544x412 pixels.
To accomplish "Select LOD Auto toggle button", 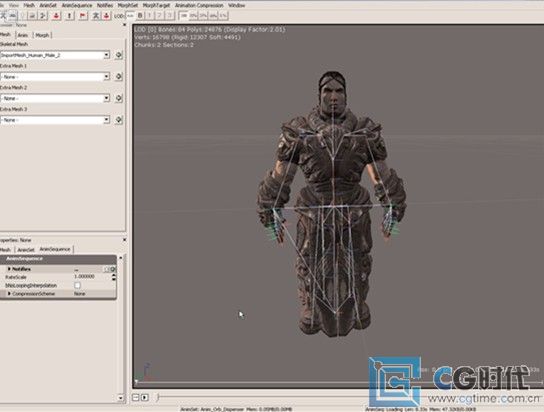I will coord(130,16).
